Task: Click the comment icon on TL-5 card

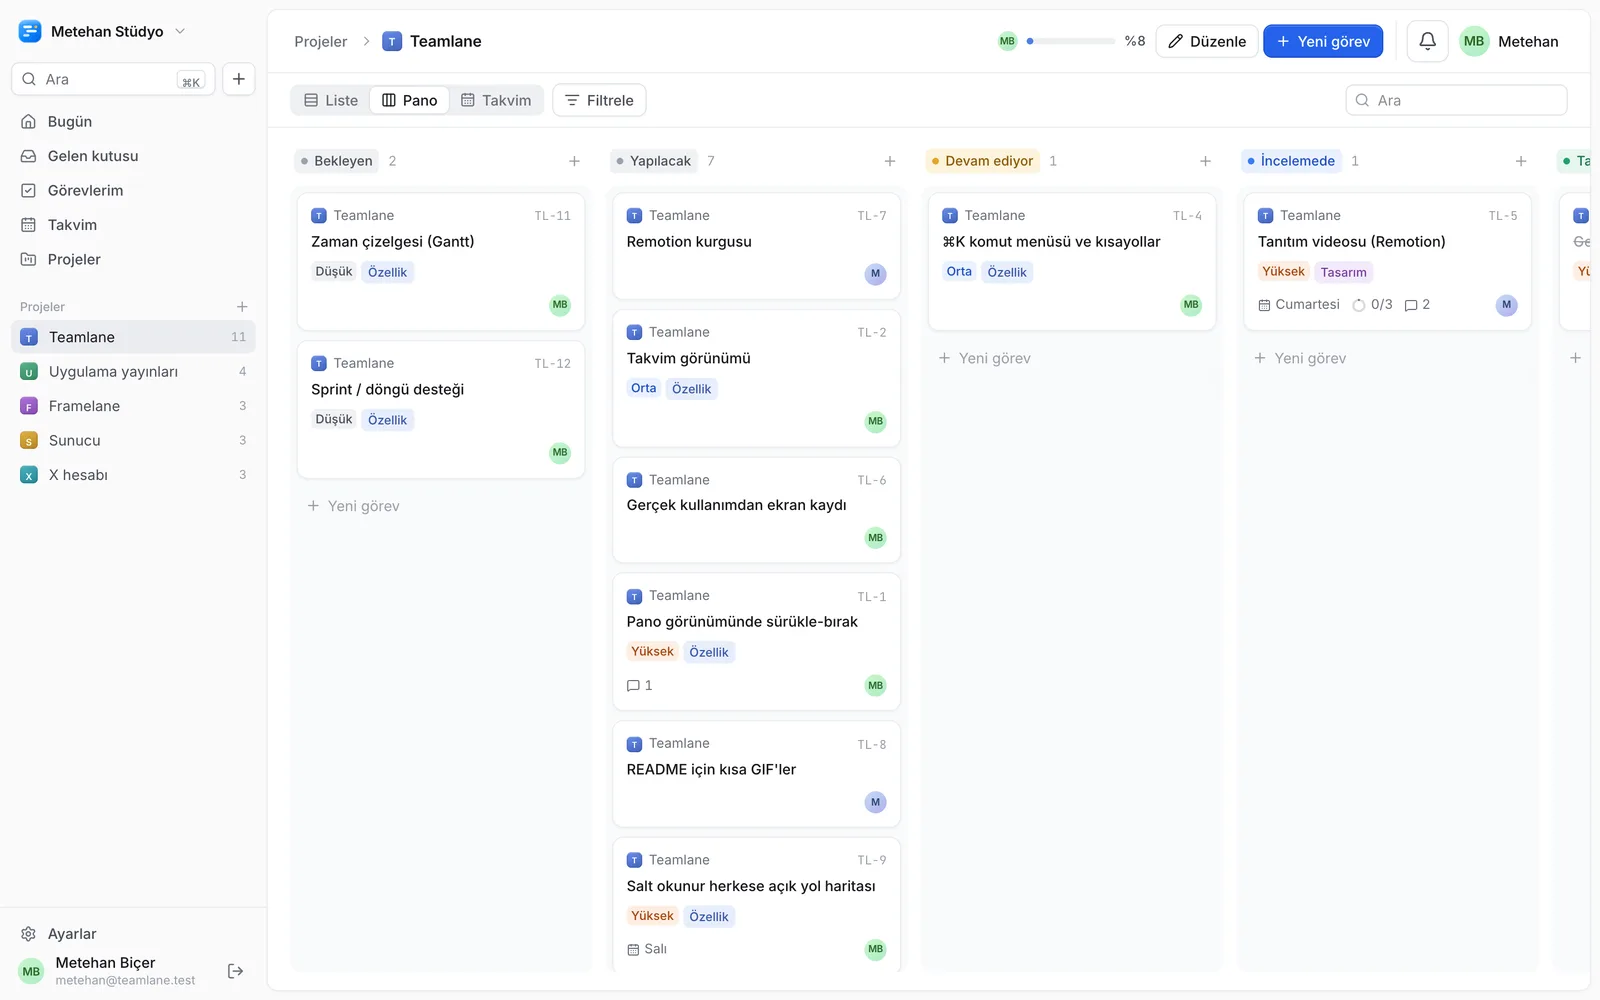Action: pos(1411,305)
